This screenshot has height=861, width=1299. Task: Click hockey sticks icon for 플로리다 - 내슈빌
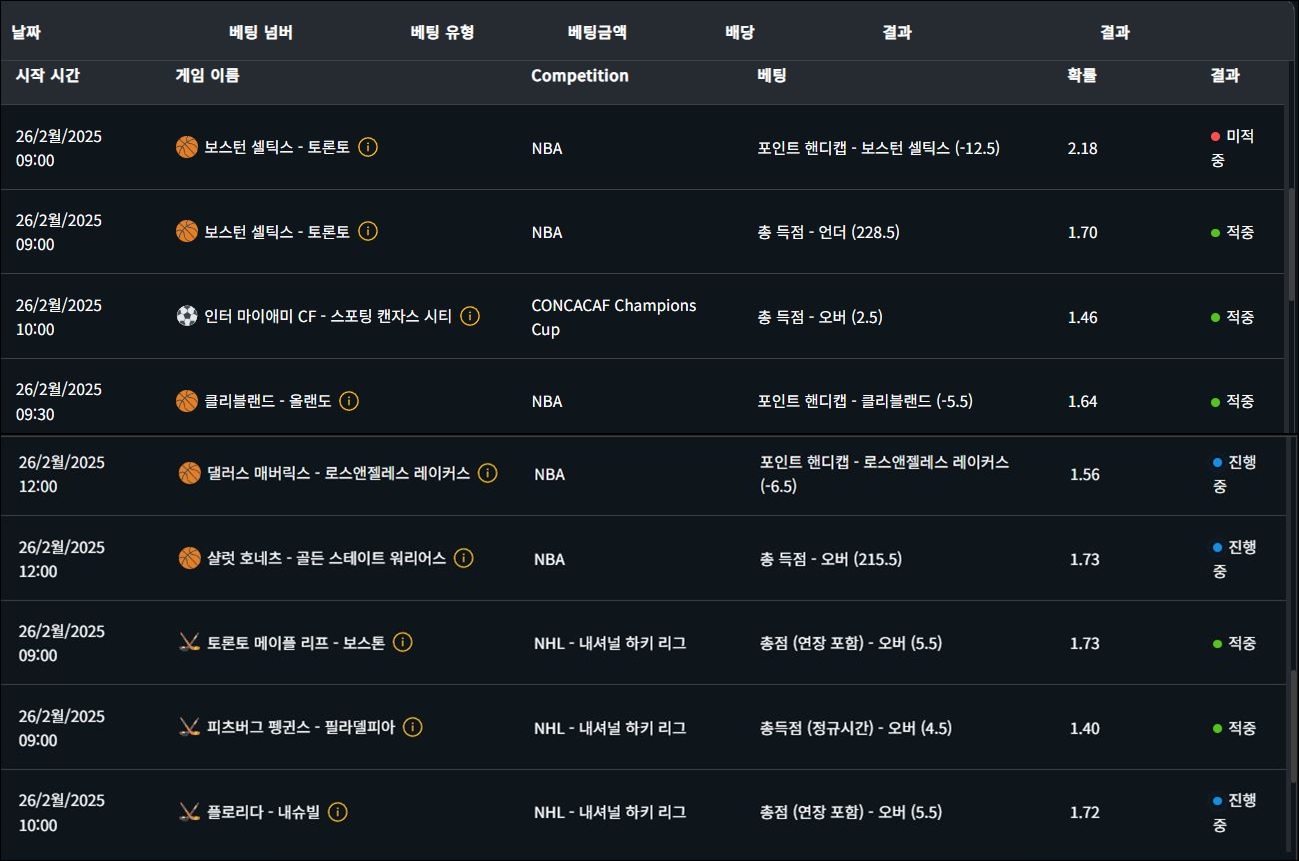pos(190,812)
